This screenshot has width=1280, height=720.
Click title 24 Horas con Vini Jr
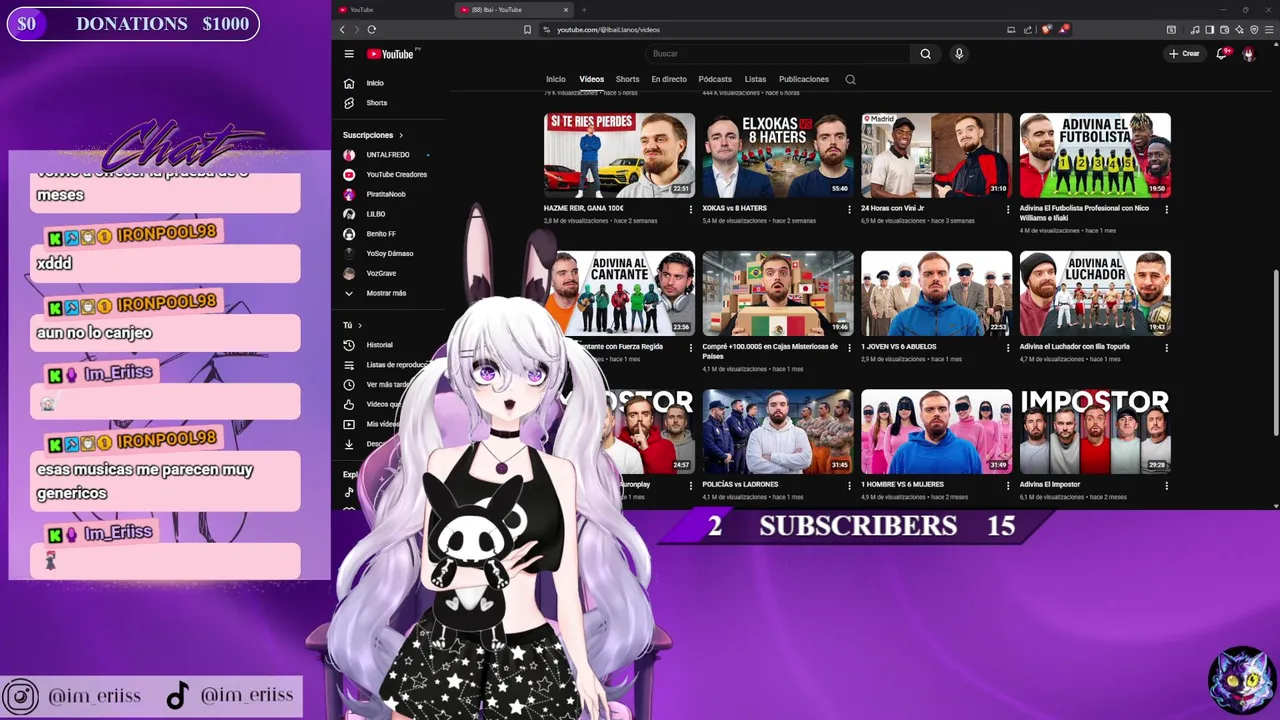pos(894,208)
